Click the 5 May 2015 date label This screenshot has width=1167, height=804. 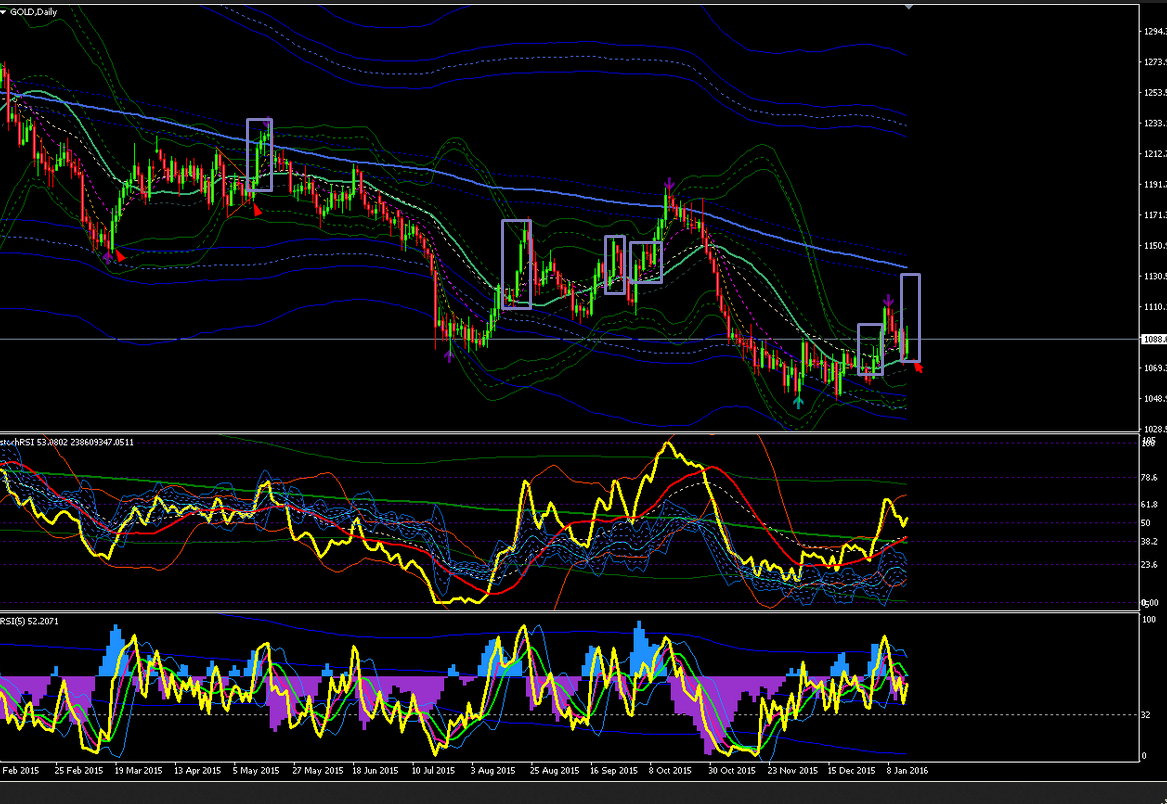pos(256,770)
